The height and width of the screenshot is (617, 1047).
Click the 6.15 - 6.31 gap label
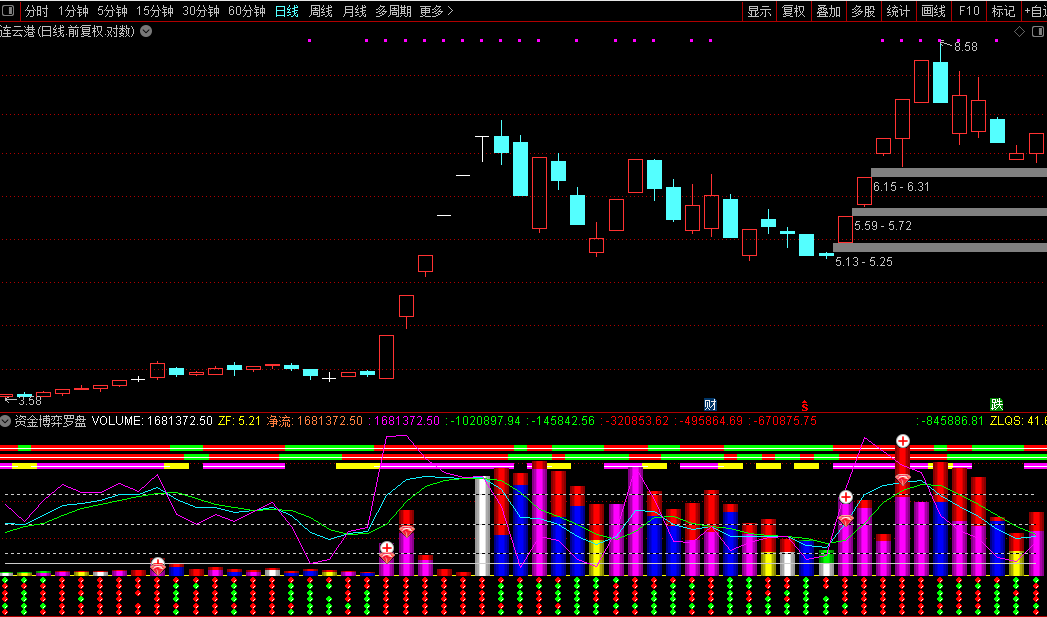[901, 186]
